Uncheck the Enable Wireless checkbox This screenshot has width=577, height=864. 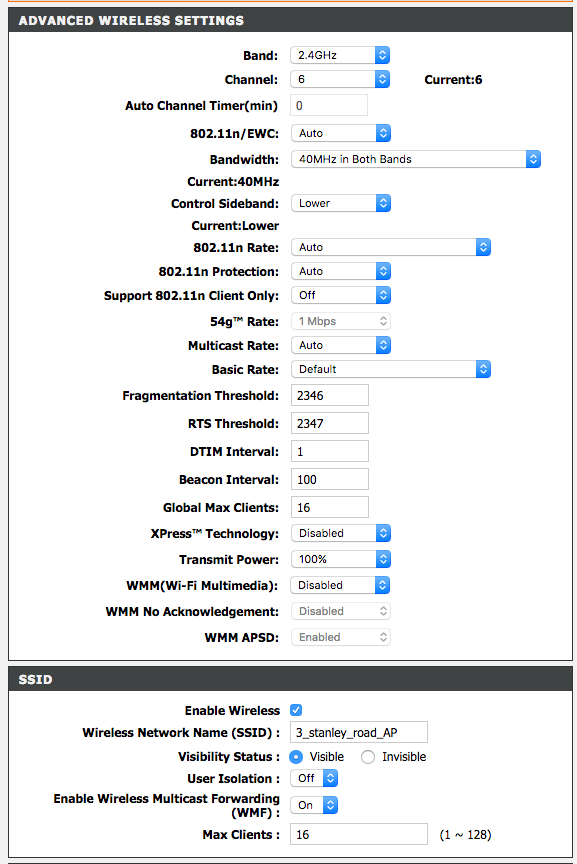point(295,710)
